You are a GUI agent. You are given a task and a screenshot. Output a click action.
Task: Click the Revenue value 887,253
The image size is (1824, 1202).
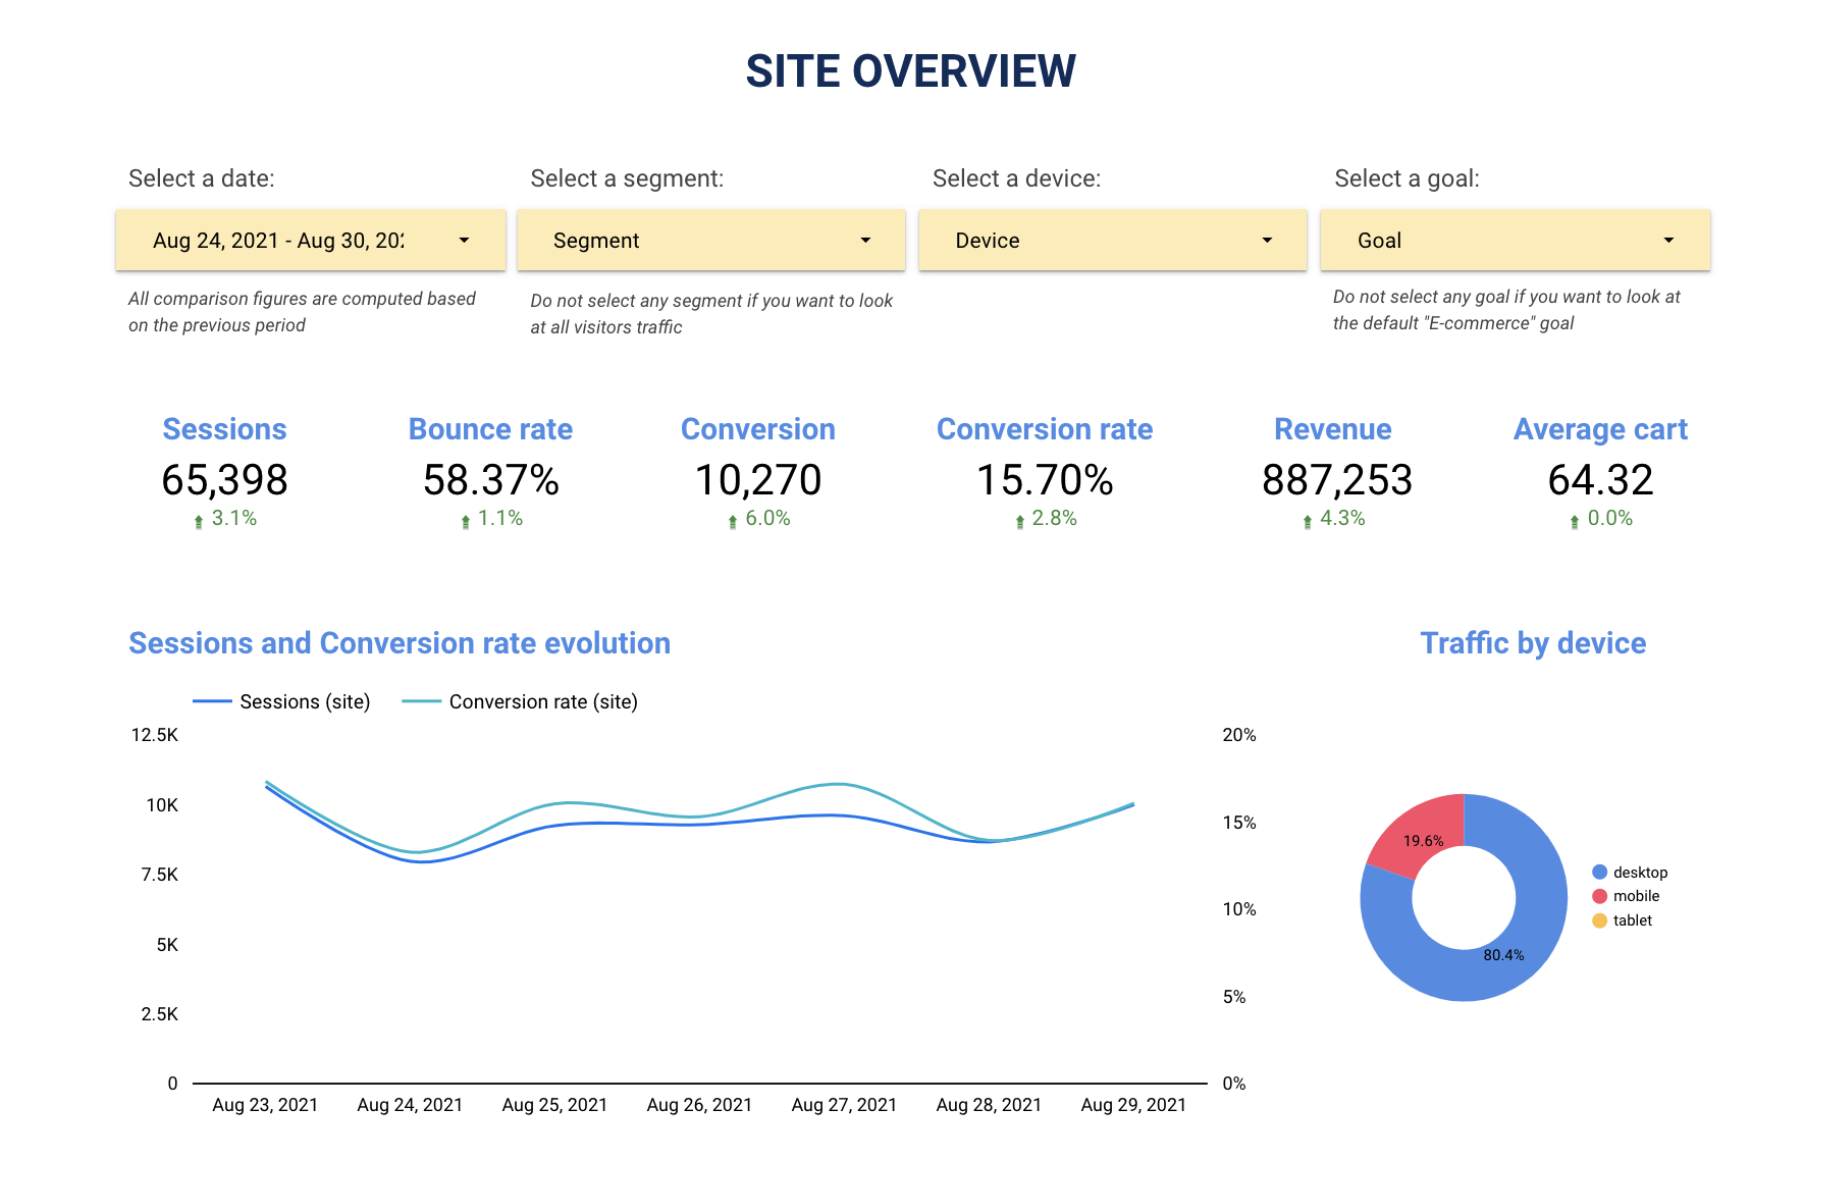click(x=1337, y=480)
